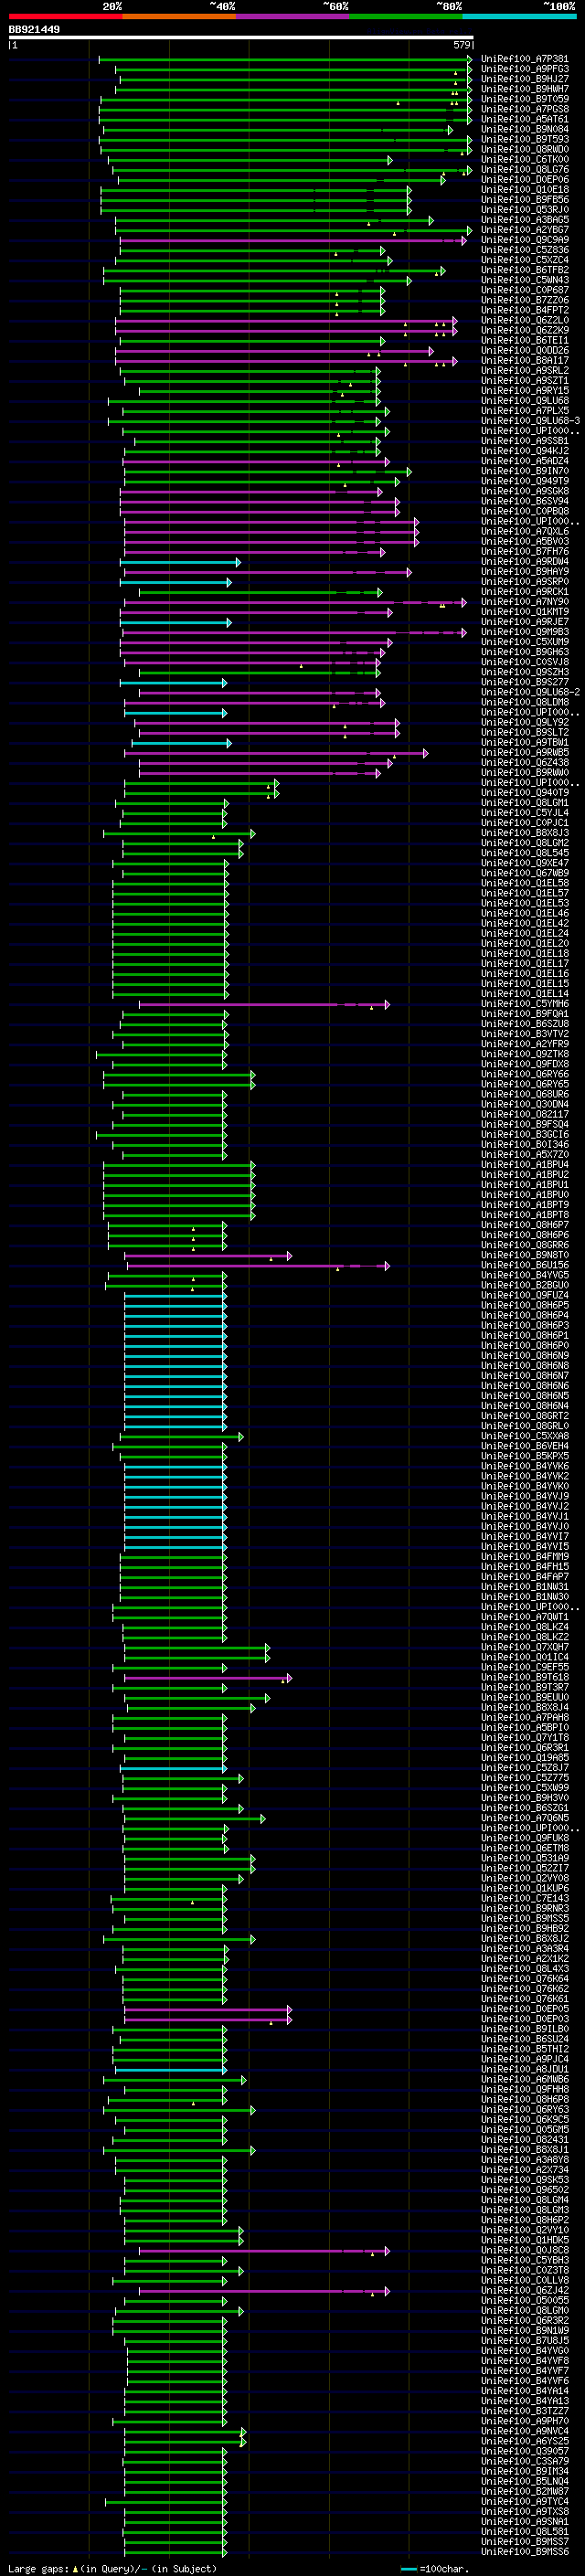
Task: Click the cyan alignment bar for UniRef100_A9RDW4
Action: (180, 562)
